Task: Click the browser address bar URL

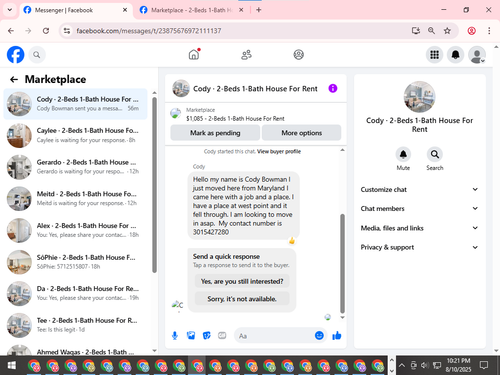Action: coord(149,31)
